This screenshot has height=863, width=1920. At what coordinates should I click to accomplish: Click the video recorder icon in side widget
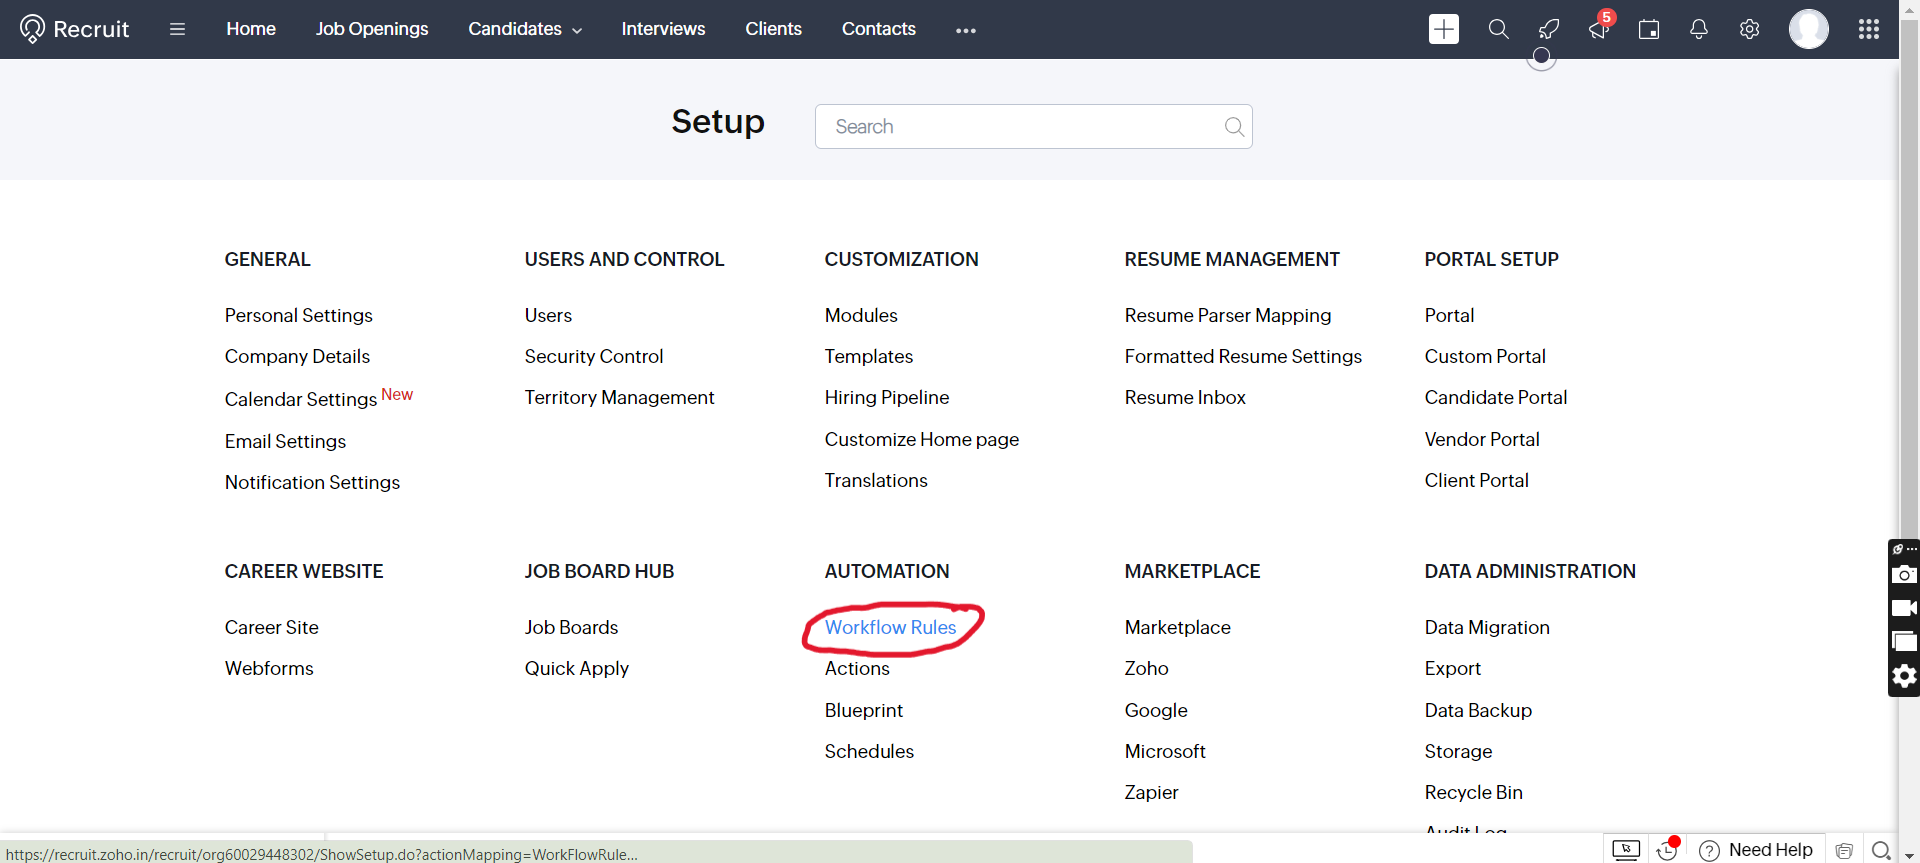pyautogui.click(x=1904, y=608)
